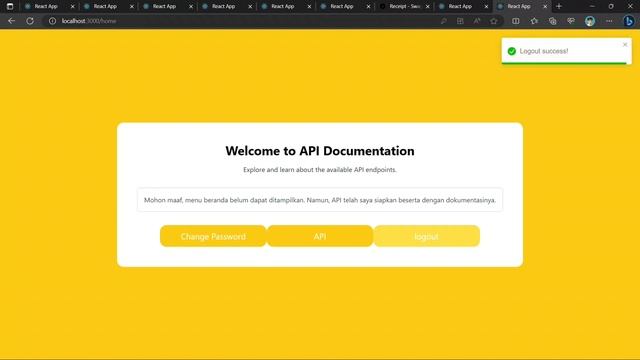Go back using the browser back arrow

click(x=11, y=21)
